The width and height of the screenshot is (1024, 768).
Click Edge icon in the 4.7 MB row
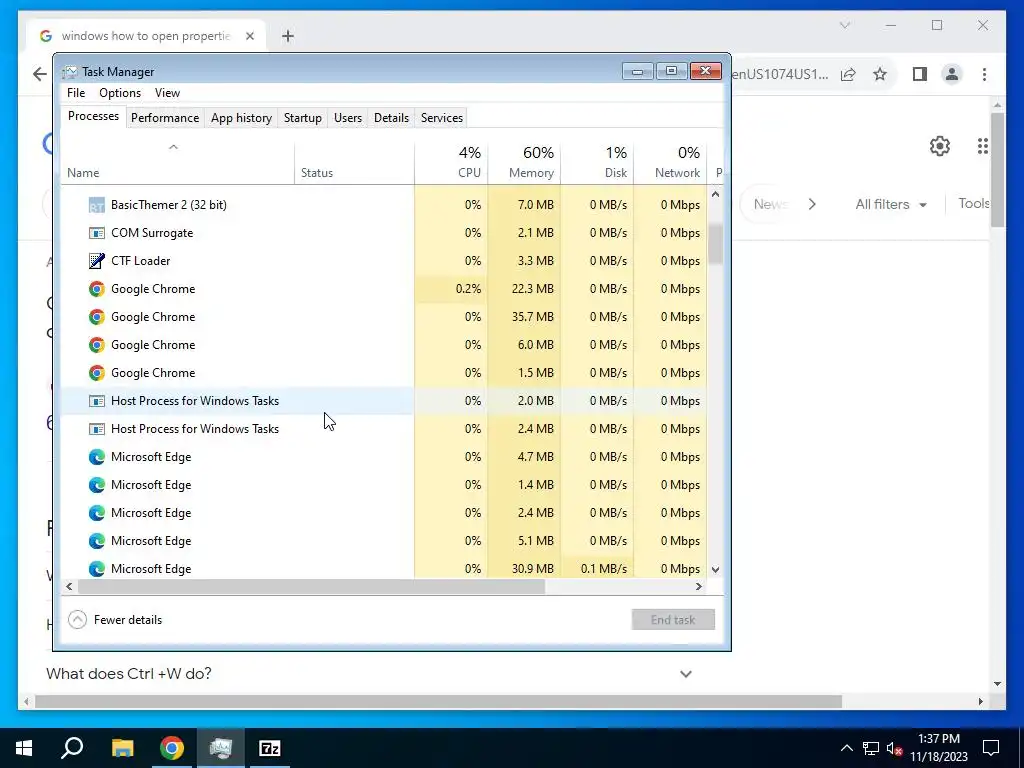point(97,457)
